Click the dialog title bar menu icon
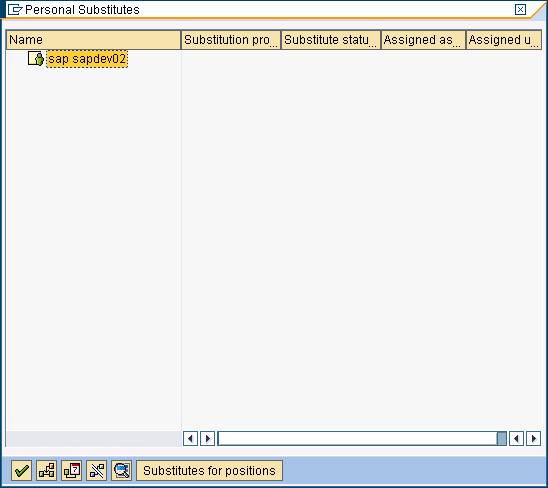Viewport: 548px width, 488px height. click(15, 10)
